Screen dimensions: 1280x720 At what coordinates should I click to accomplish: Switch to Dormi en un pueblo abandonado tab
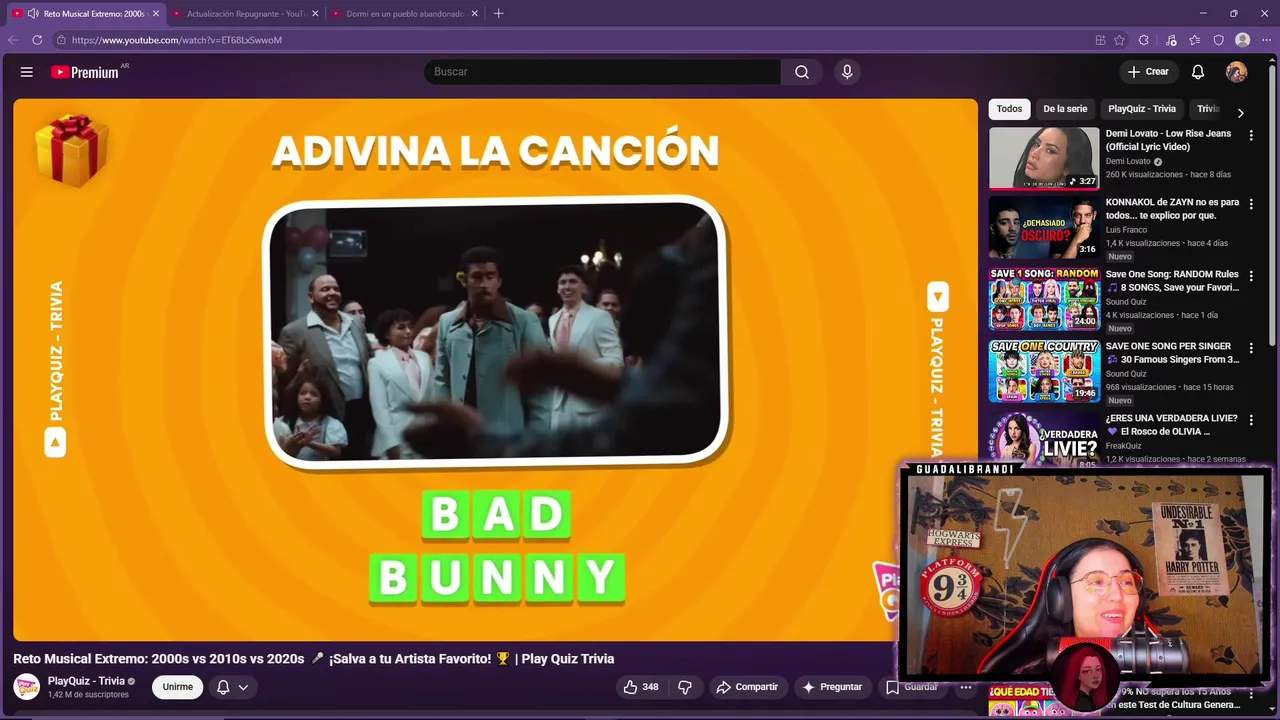click(x=405, y=14)
